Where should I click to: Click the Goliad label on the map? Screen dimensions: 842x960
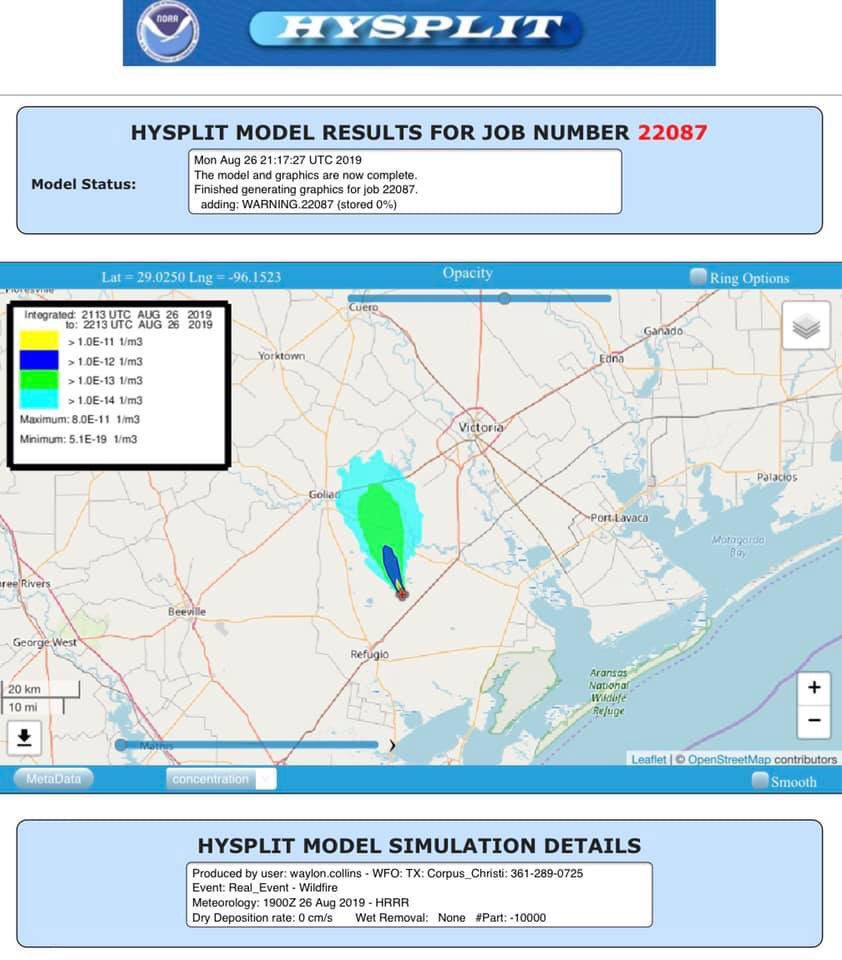tap(324, 494)
